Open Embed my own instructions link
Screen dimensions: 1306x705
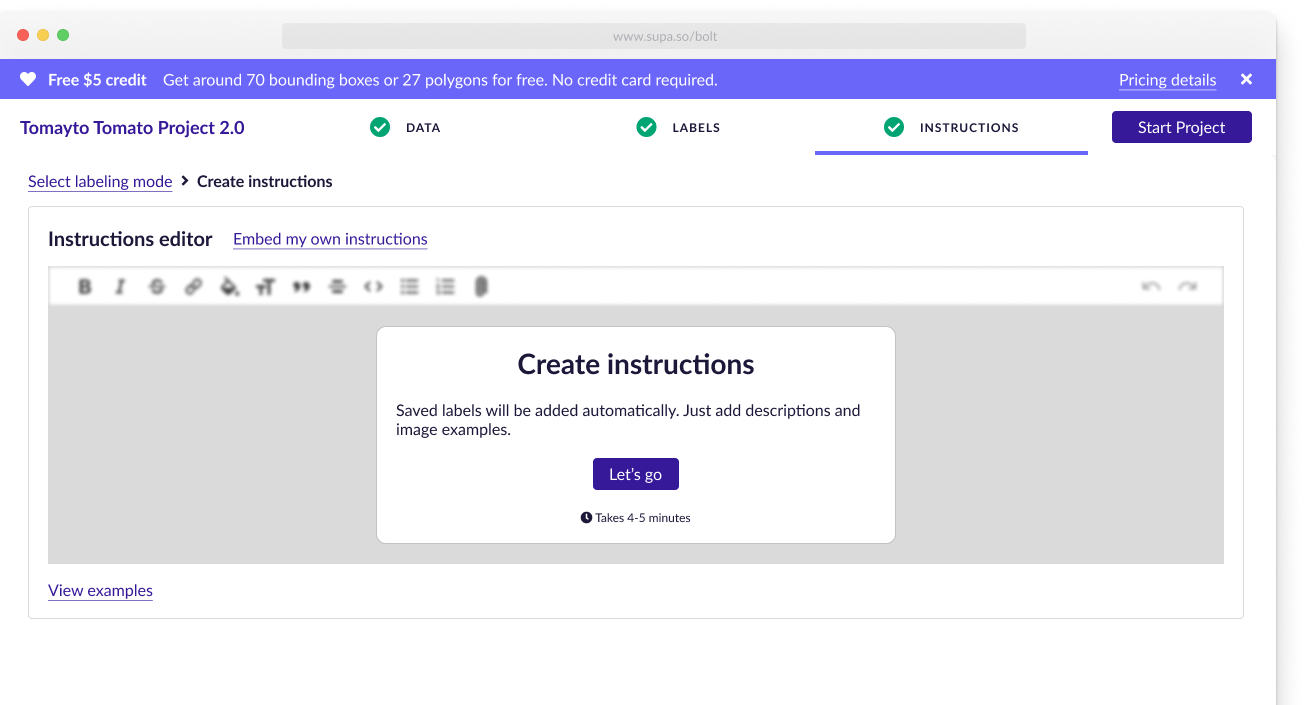pos(330,239)
